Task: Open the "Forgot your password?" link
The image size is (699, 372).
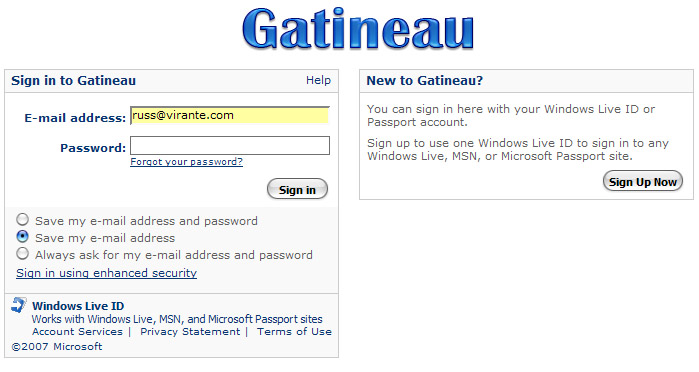Action: [186, 161]
